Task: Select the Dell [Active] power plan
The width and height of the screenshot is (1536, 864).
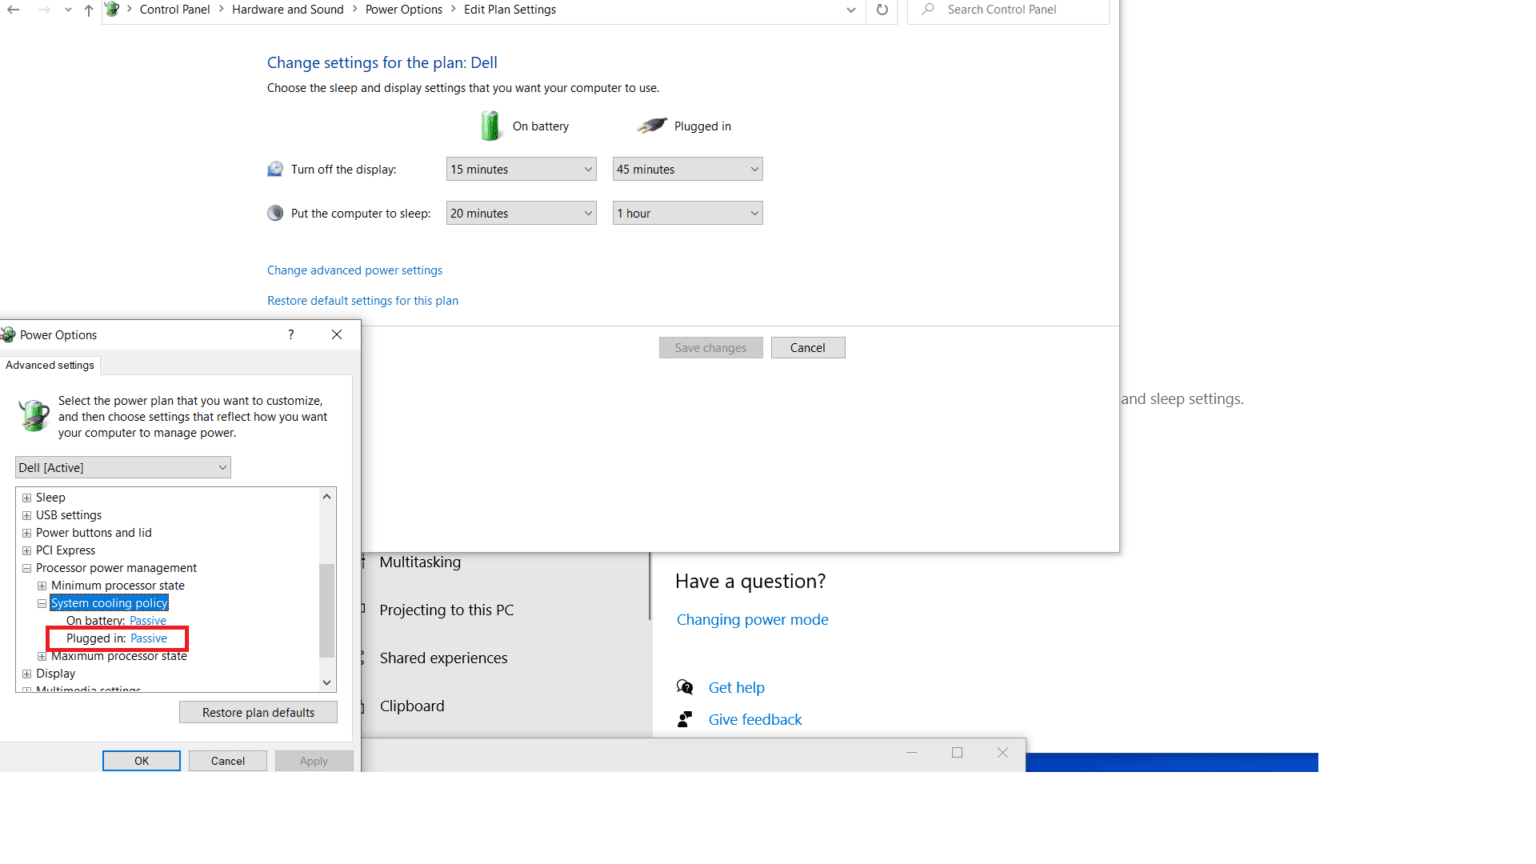Action: 122,467
